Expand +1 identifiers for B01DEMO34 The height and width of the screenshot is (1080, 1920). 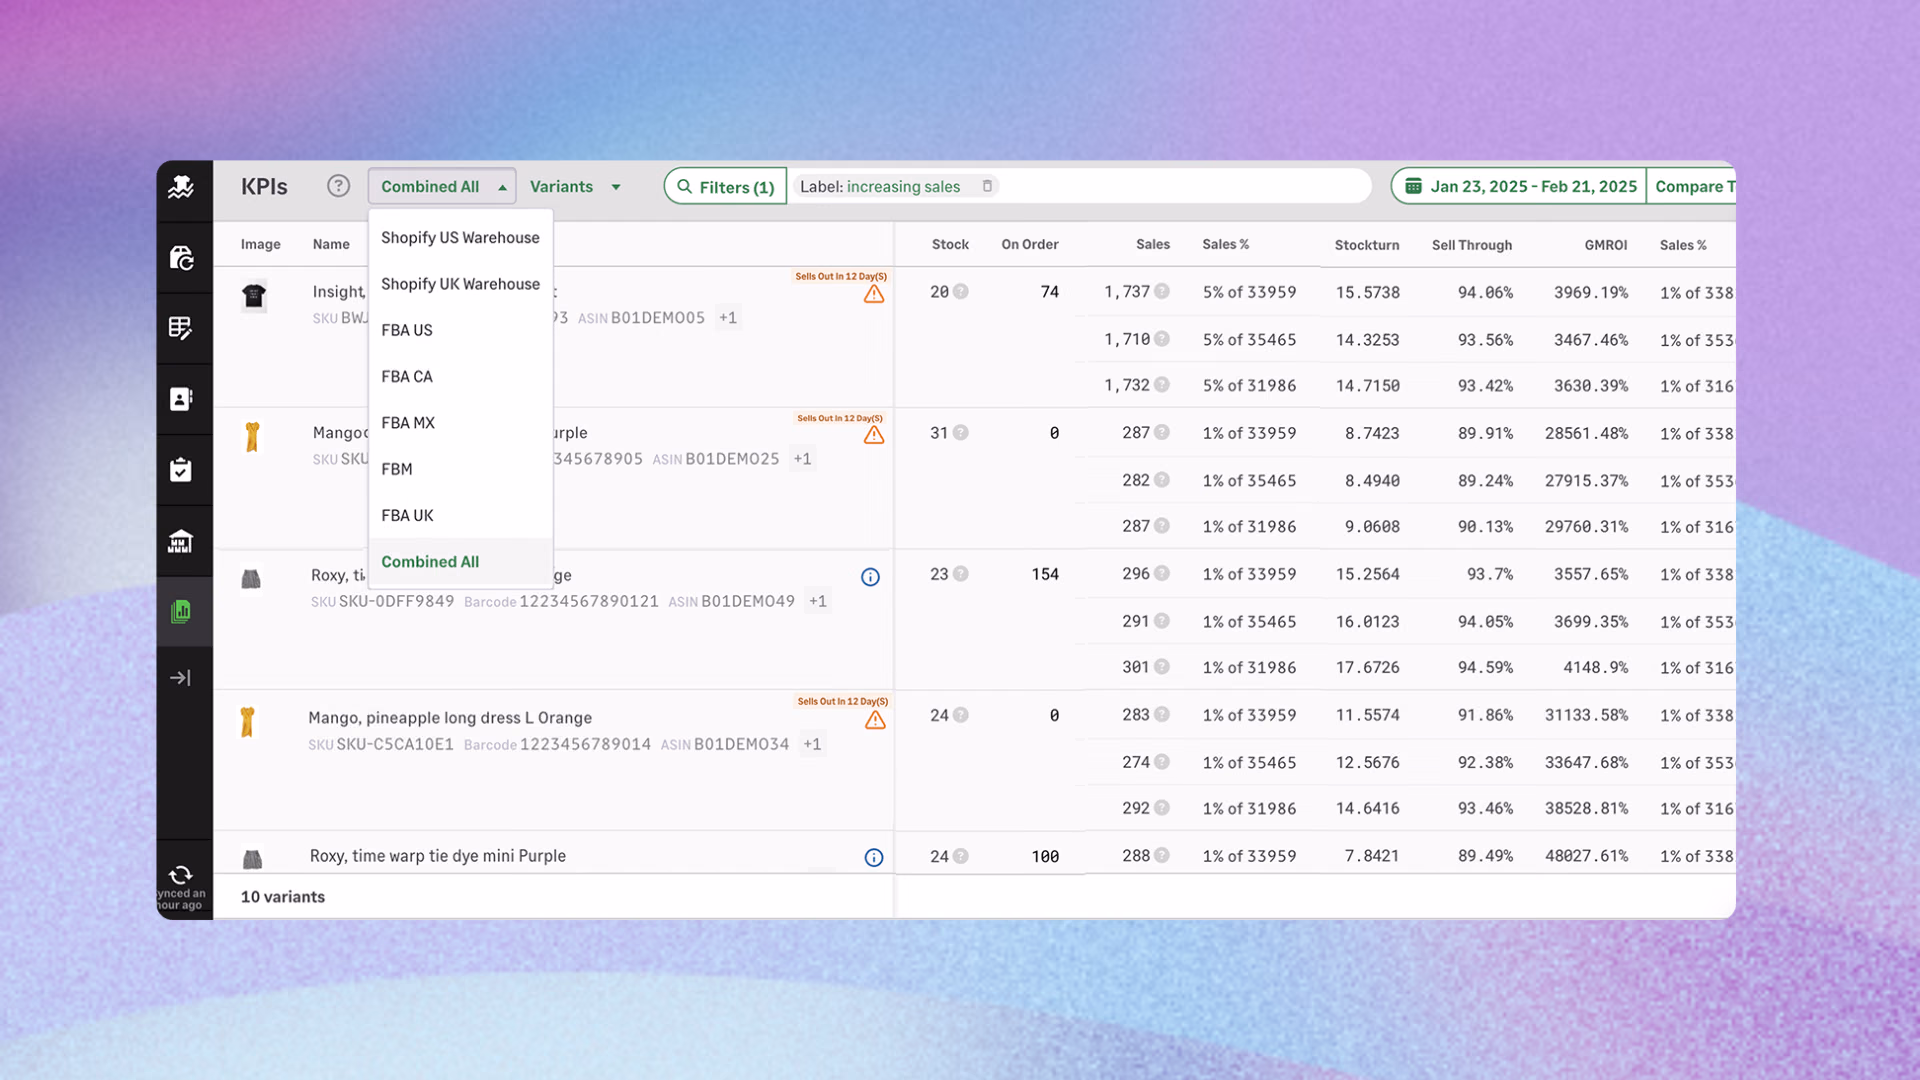[812, 744]
